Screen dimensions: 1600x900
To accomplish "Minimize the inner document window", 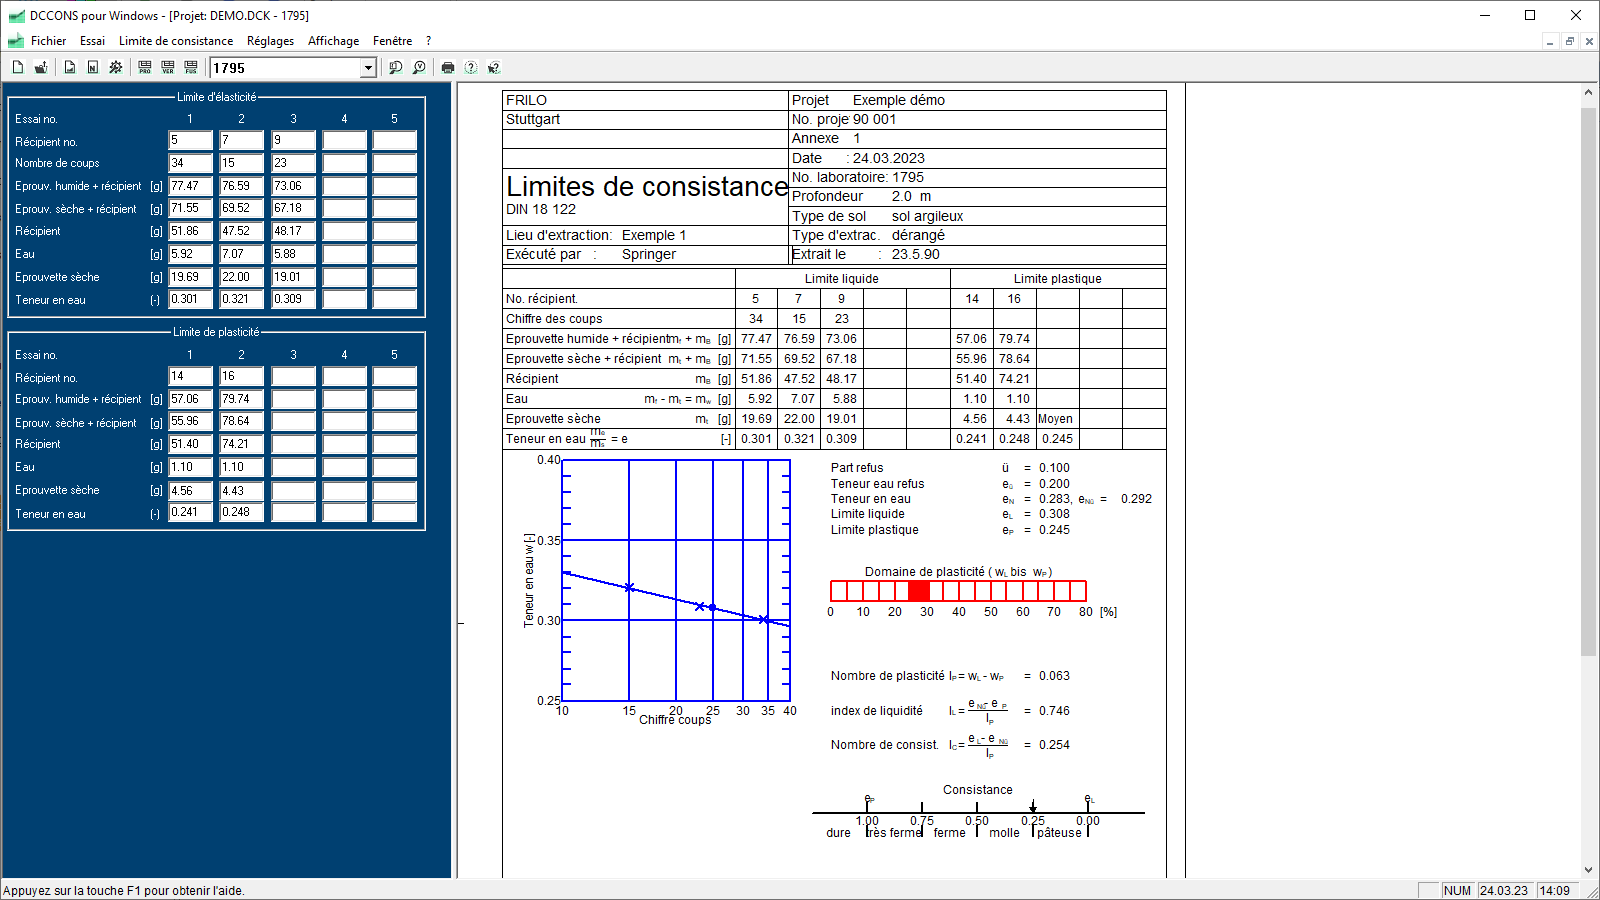I will (1550, 41).
